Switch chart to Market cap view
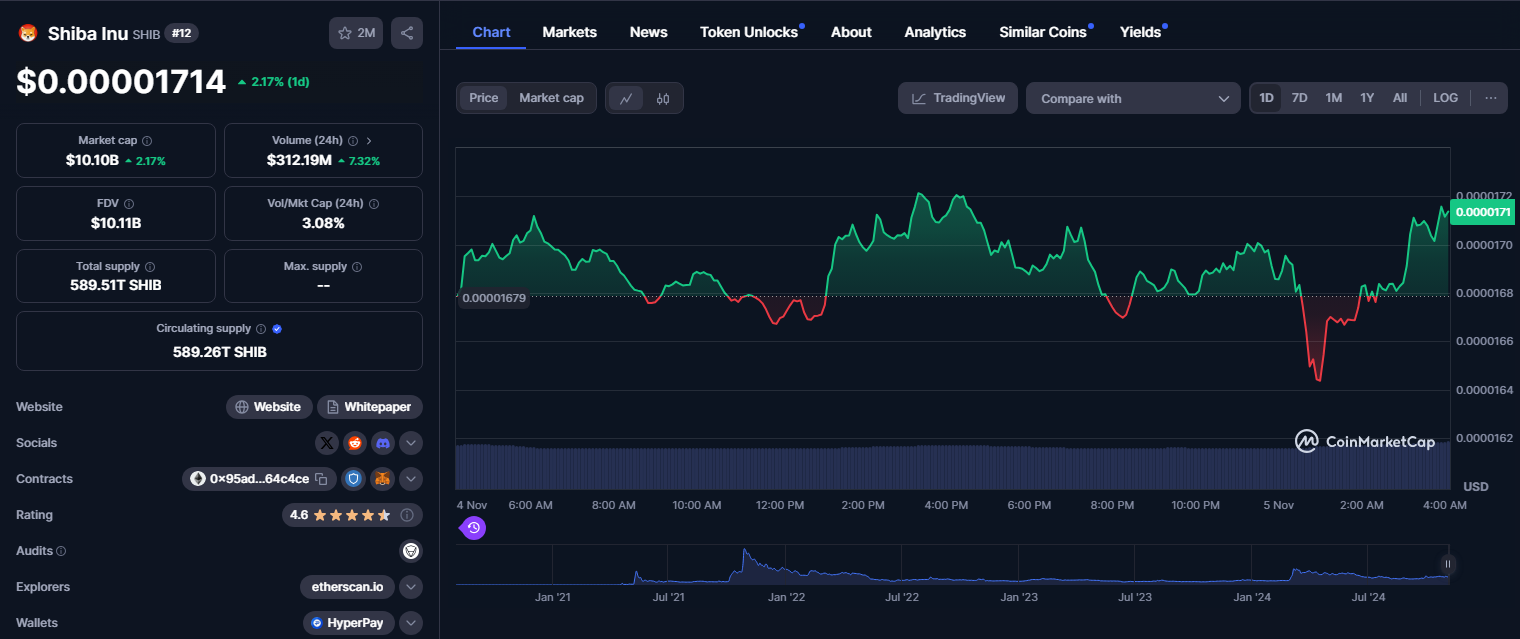 click(551, 98)
